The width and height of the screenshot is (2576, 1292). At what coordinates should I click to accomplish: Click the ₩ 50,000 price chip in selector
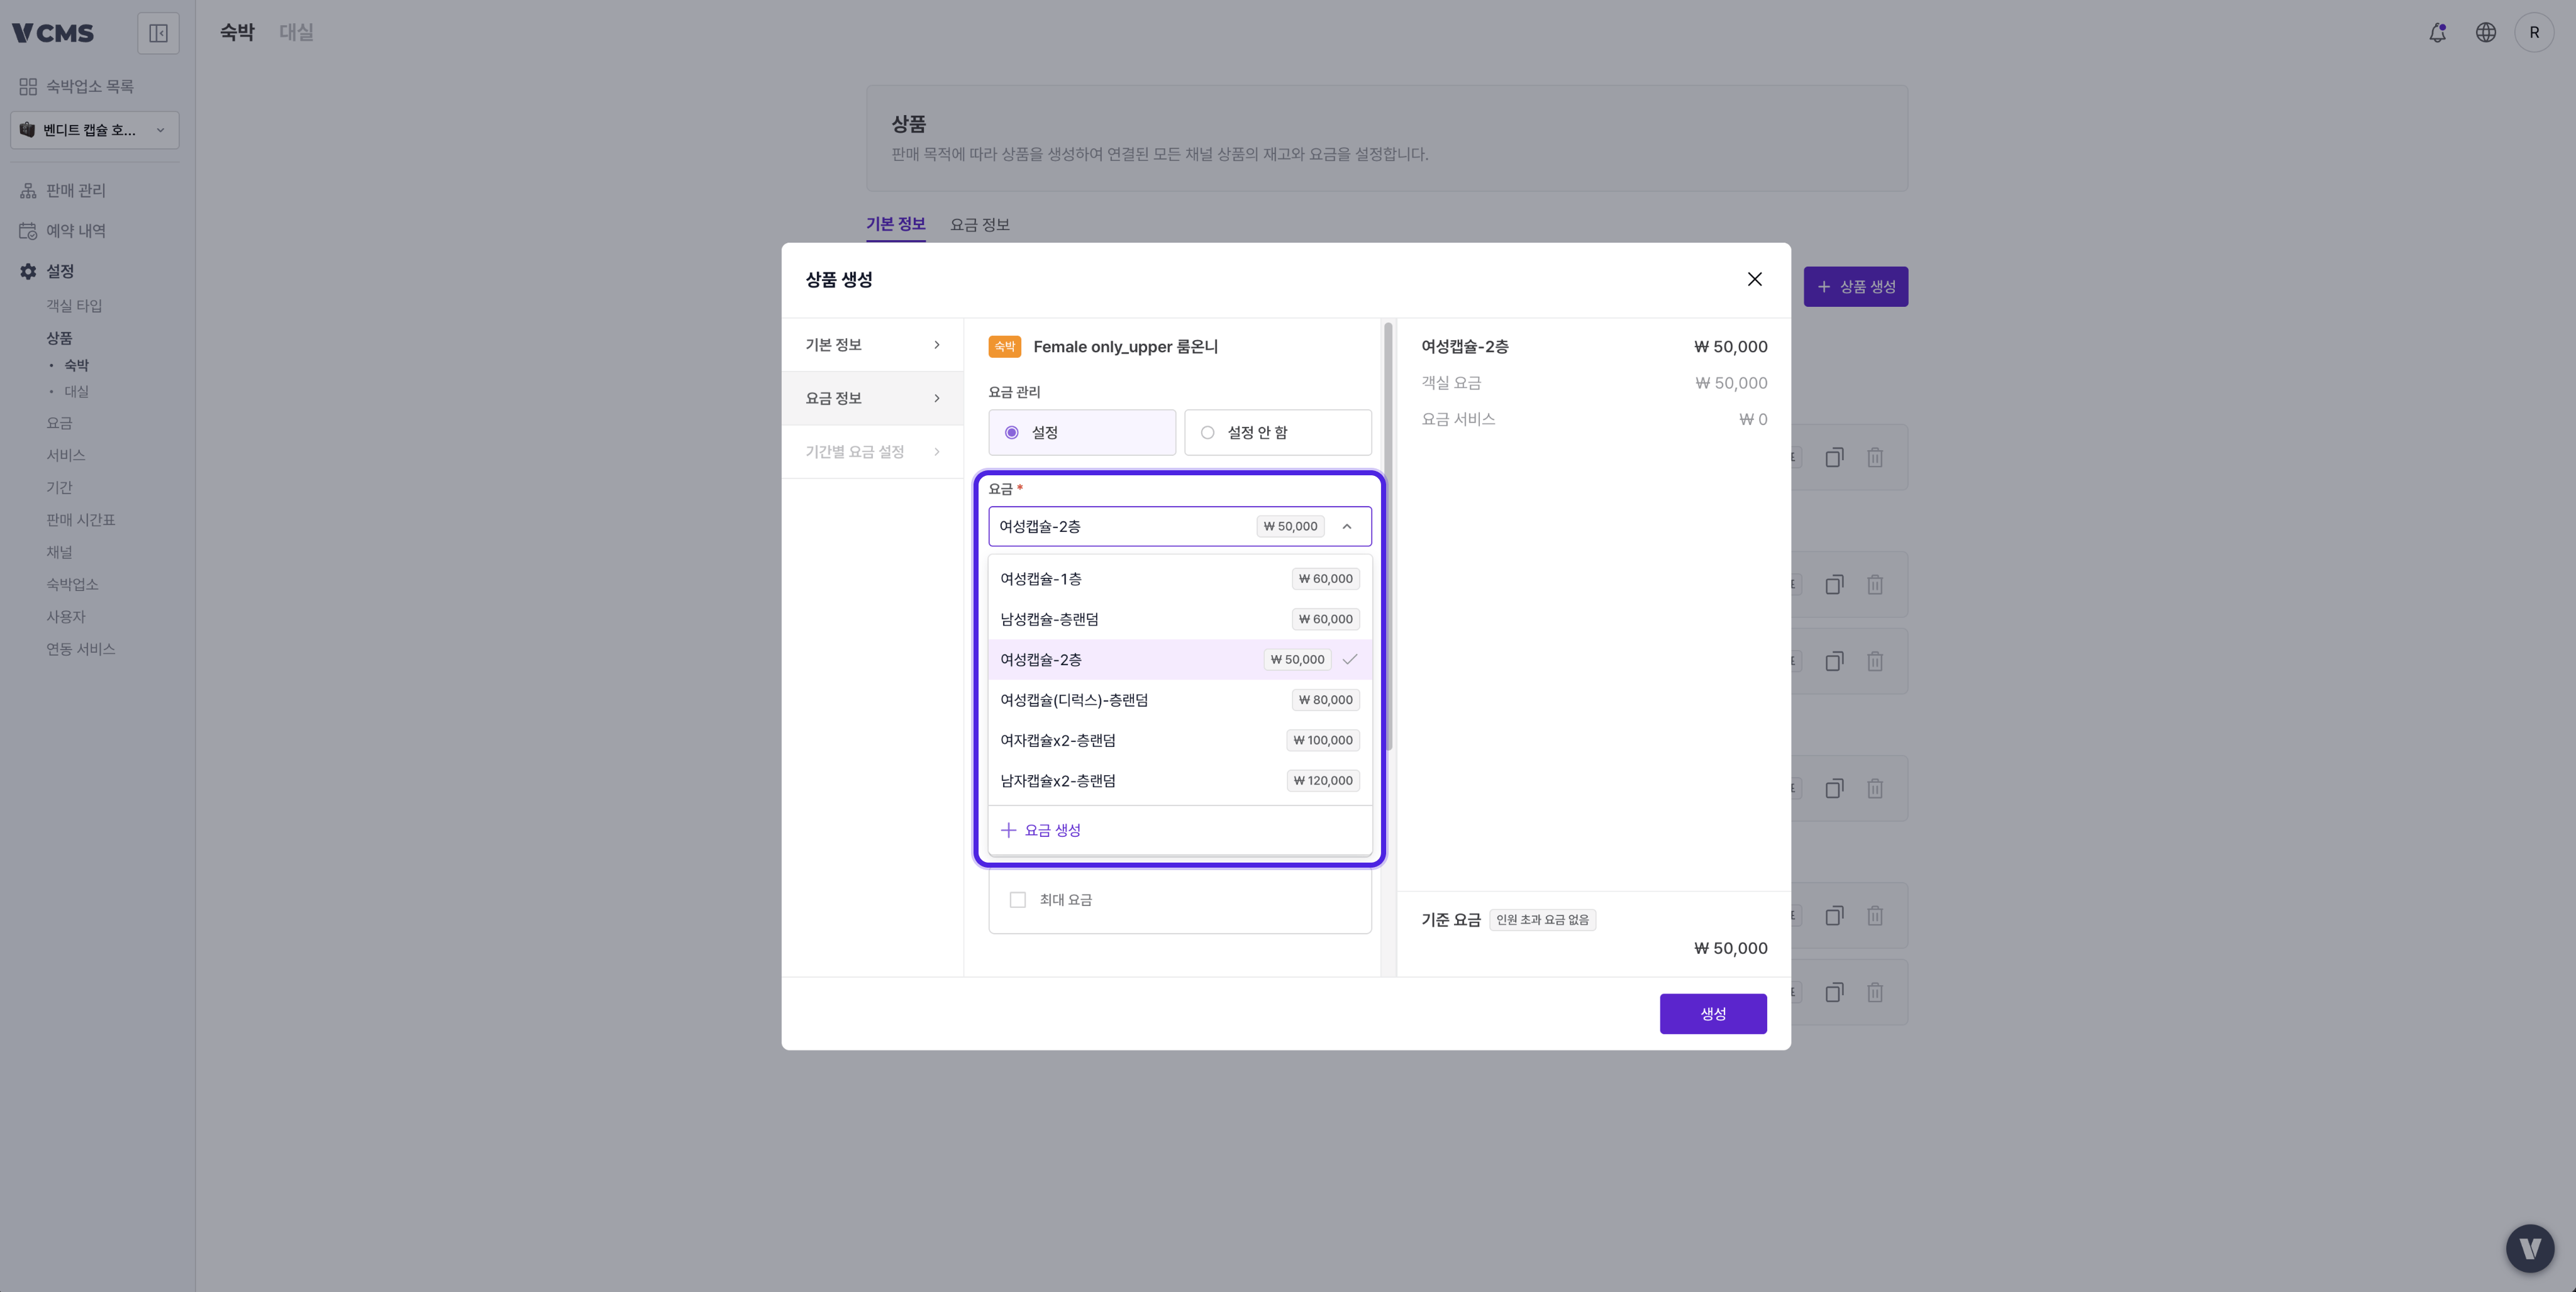[x=1290, y=526]
